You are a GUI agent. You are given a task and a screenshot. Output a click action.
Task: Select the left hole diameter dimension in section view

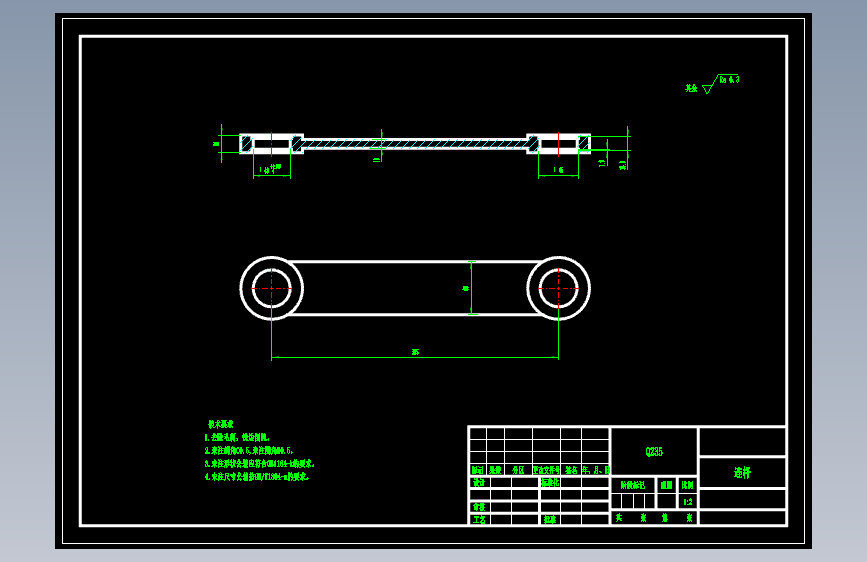pyautogui.click(x=270, y=169)
